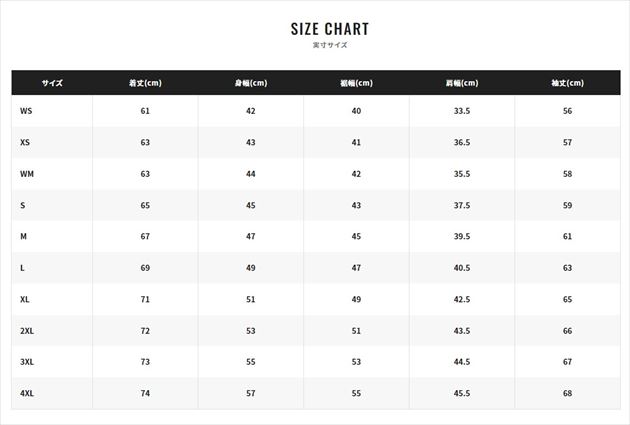Click the L size row label
Image resolution: width=630 pixels, height=425 pixels.
22,268
